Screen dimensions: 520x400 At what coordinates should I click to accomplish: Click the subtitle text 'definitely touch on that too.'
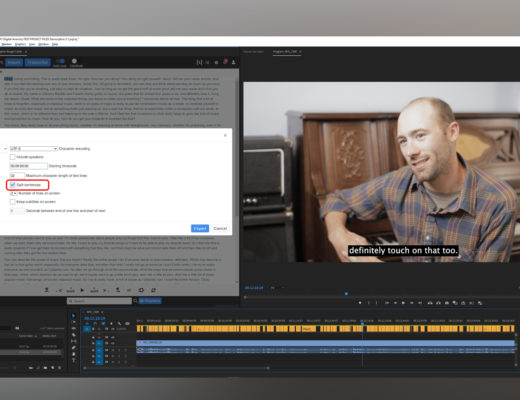(403, 250)
